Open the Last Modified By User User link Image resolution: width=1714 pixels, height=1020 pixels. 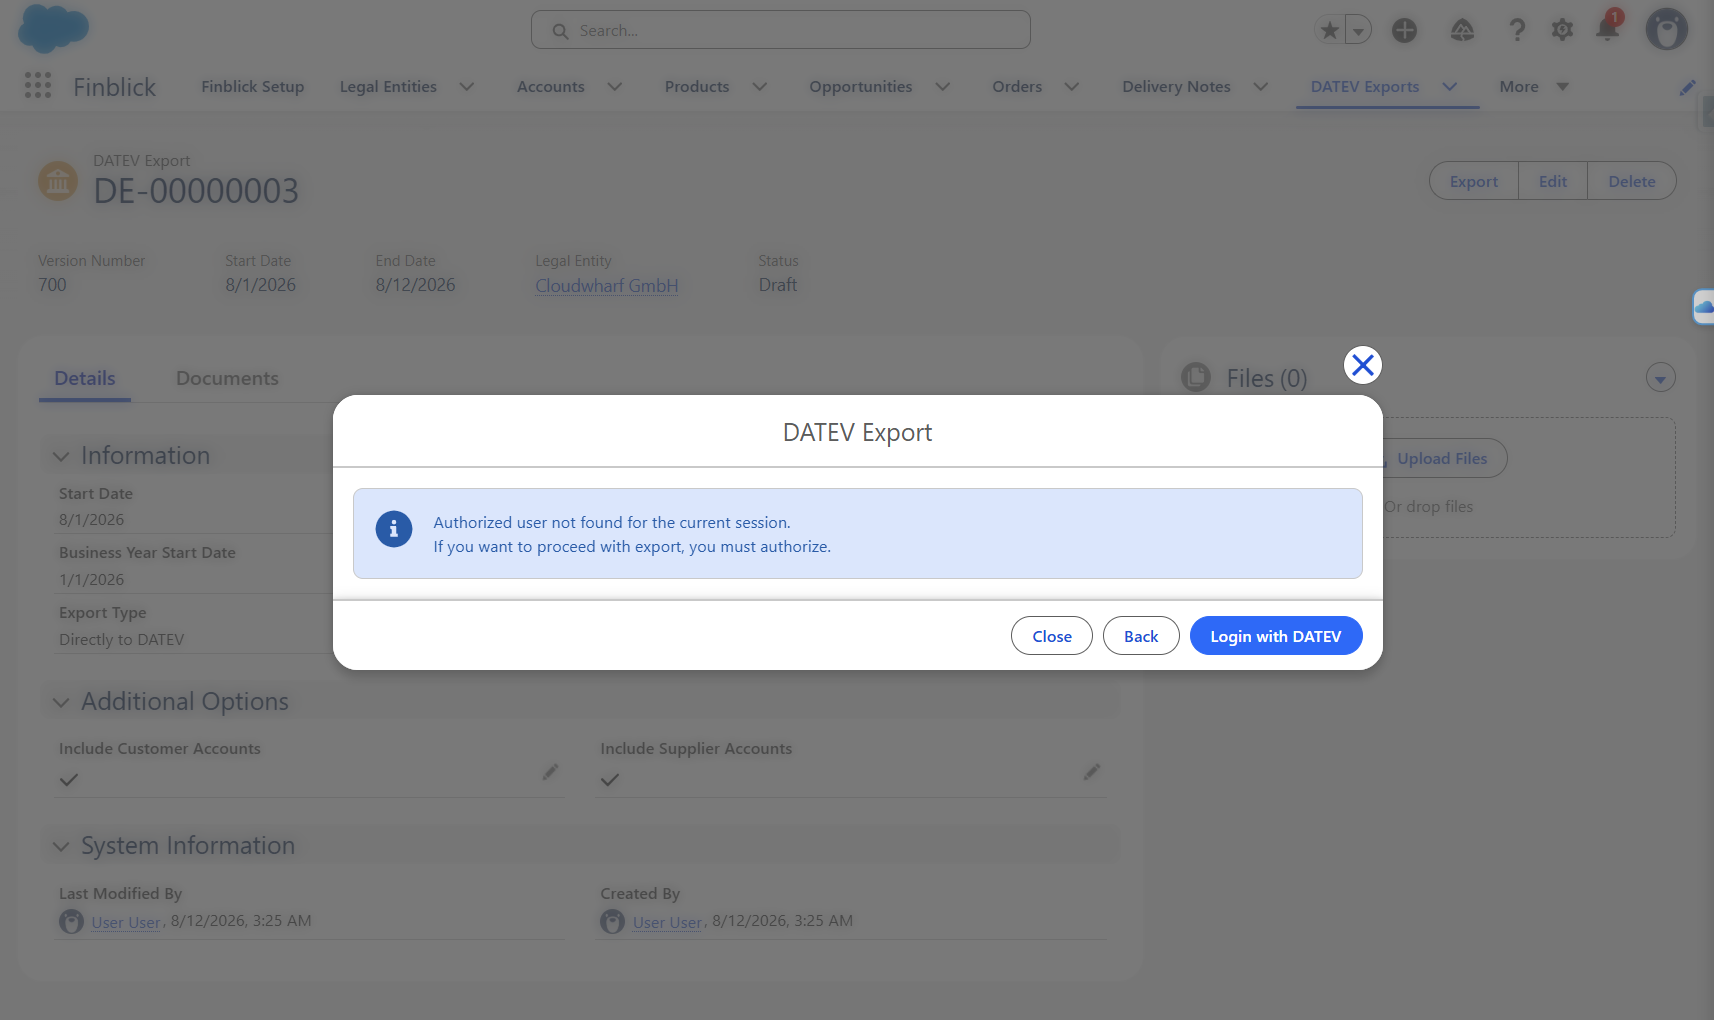click(x=126, y=922)
